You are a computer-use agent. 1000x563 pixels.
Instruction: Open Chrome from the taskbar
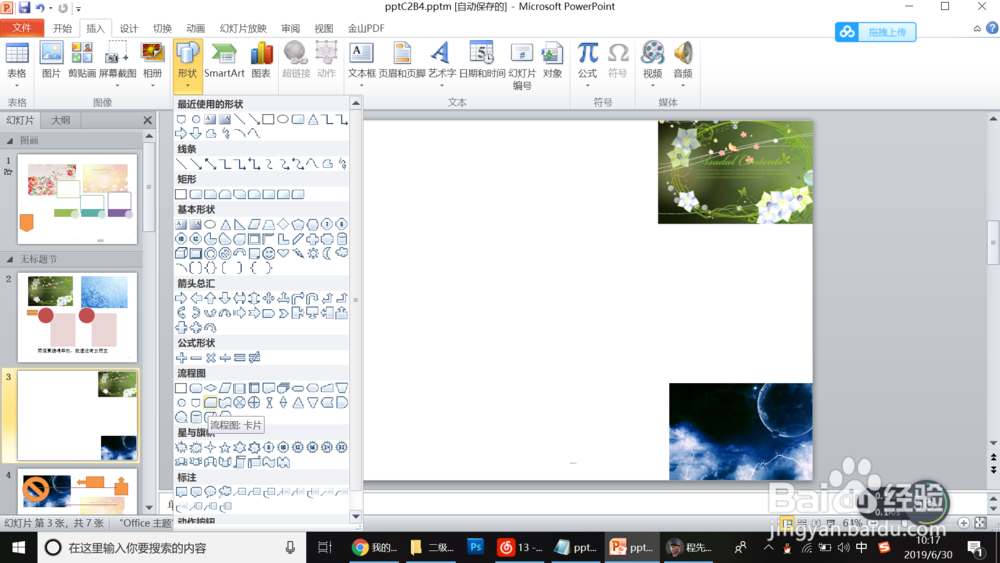click(x=374, y=548)
